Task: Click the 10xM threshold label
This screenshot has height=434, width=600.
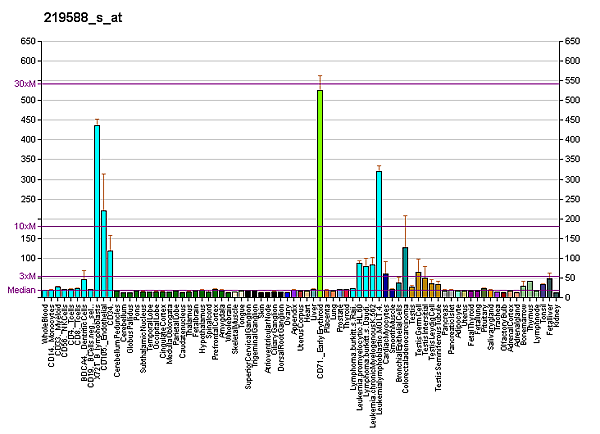Action: [25, 226]
